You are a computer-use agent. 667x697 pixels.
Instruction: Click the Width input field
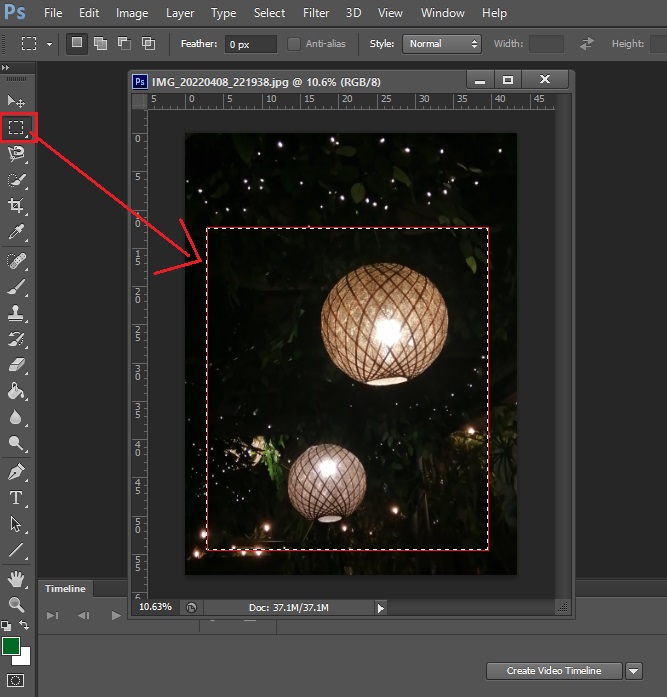pyautogui.click(x=546, y=44)
